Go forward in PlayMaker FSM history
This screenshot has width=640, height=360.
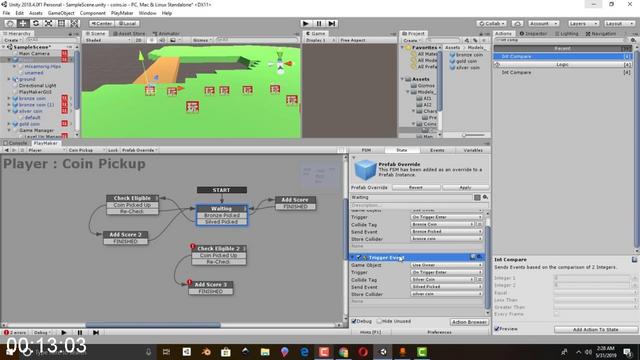click(x=14, y=150)
